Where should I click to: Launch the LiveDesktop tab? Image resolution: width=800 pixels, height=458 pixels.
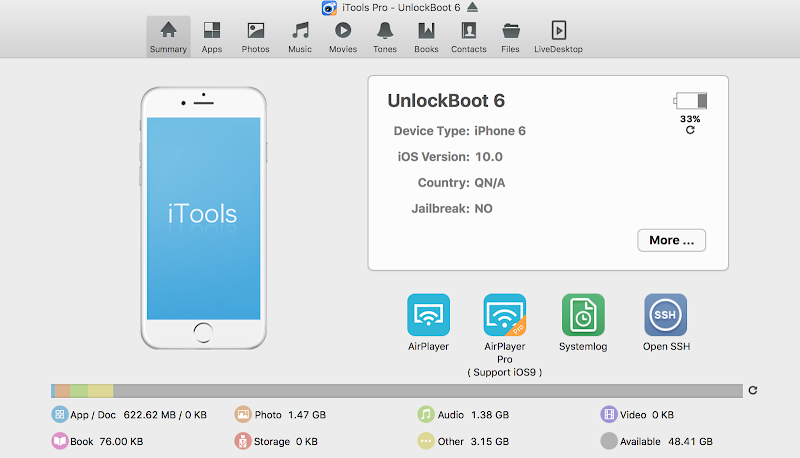(558, 37)
